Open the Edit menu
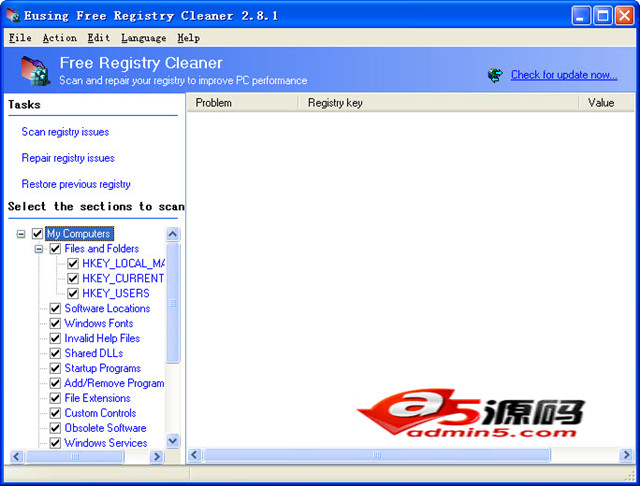640x486 pixels. [x=99, y=38]
